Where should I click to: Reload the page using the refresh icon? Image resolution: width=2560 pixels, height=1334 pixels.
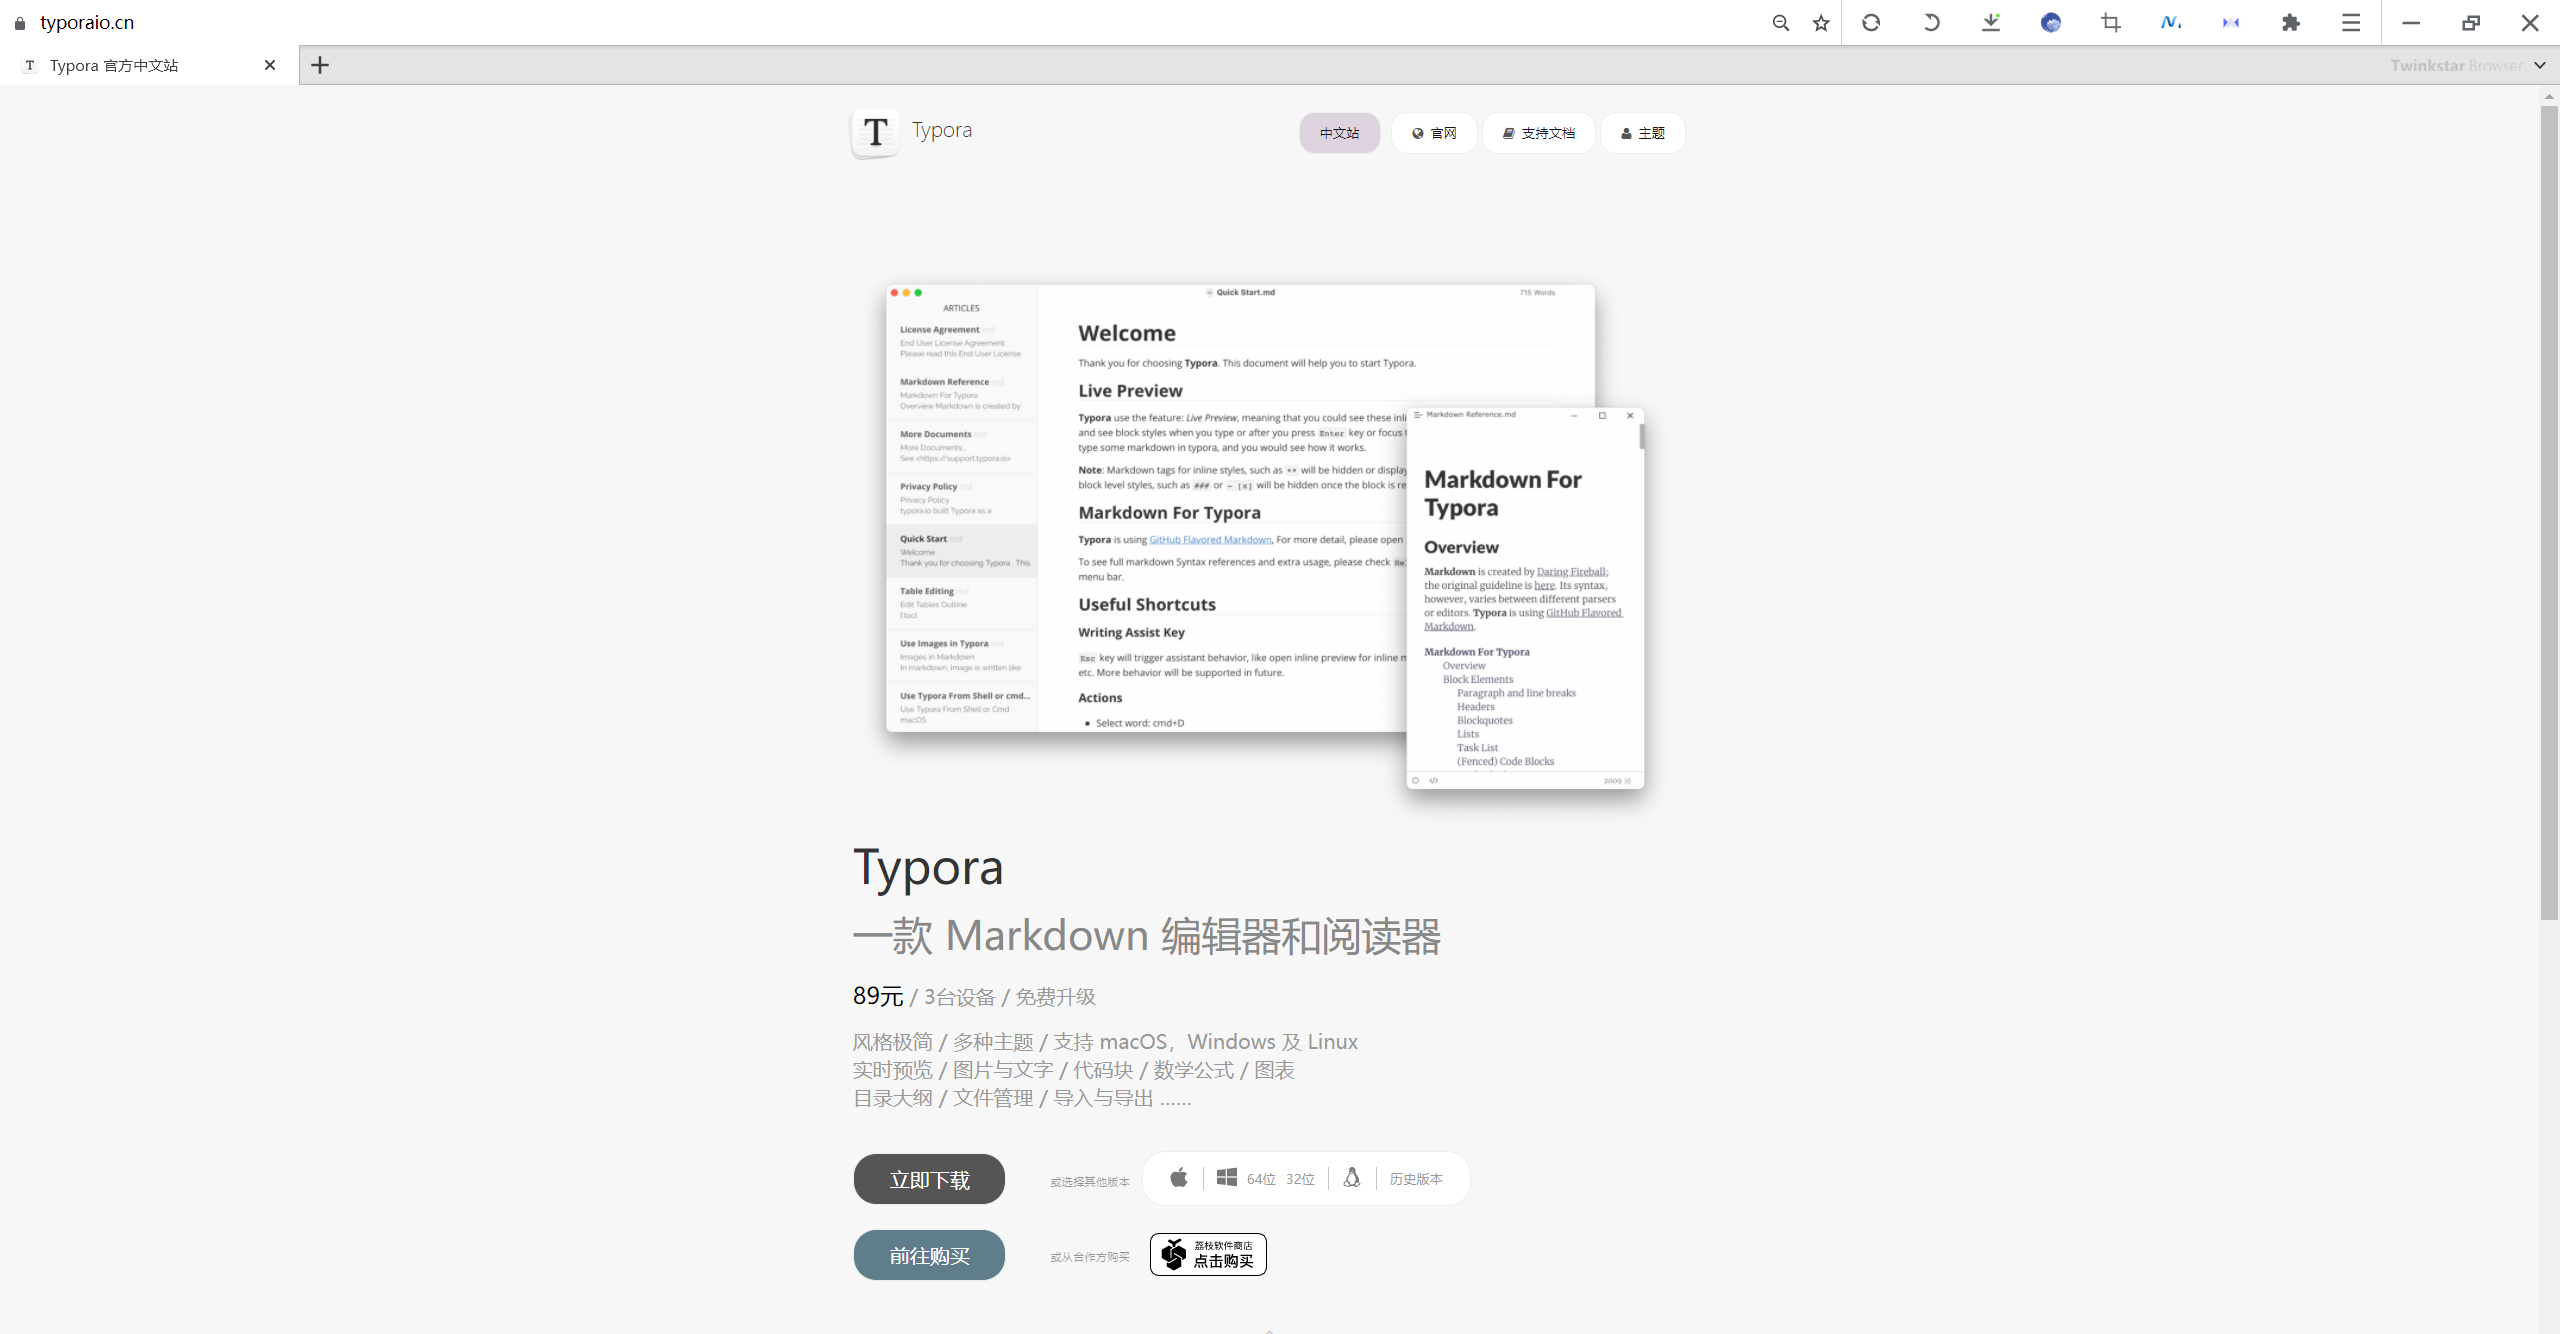pyautogui.click(x=1871, y=22)
